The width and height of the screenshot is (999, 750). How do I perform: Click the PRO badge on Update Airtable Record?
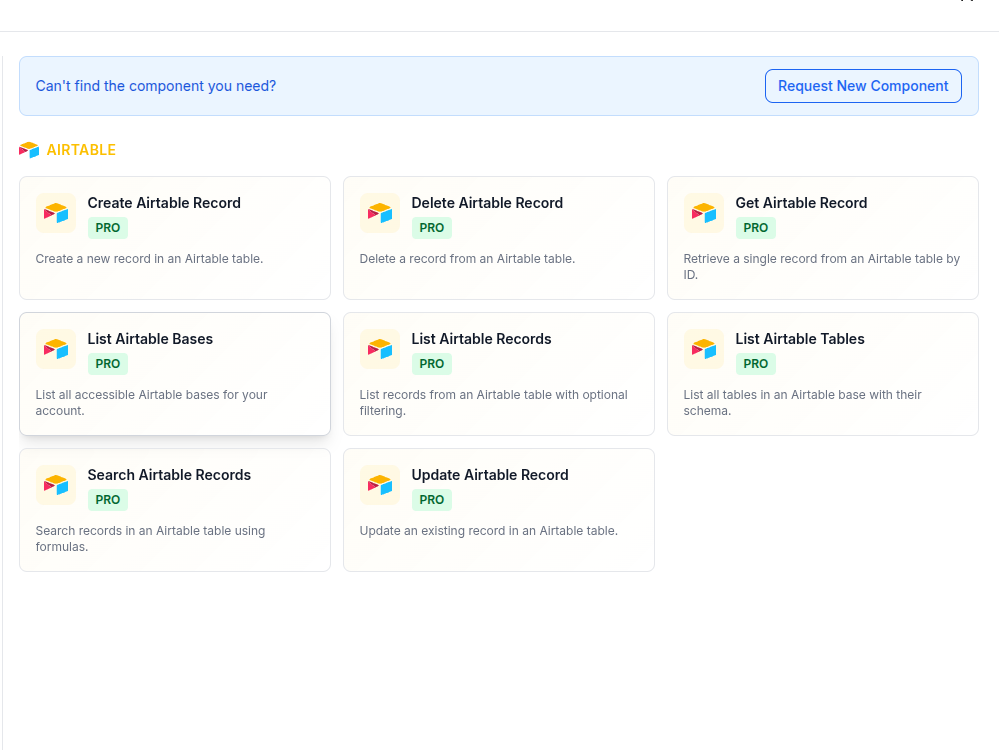(x=431, y=500)
